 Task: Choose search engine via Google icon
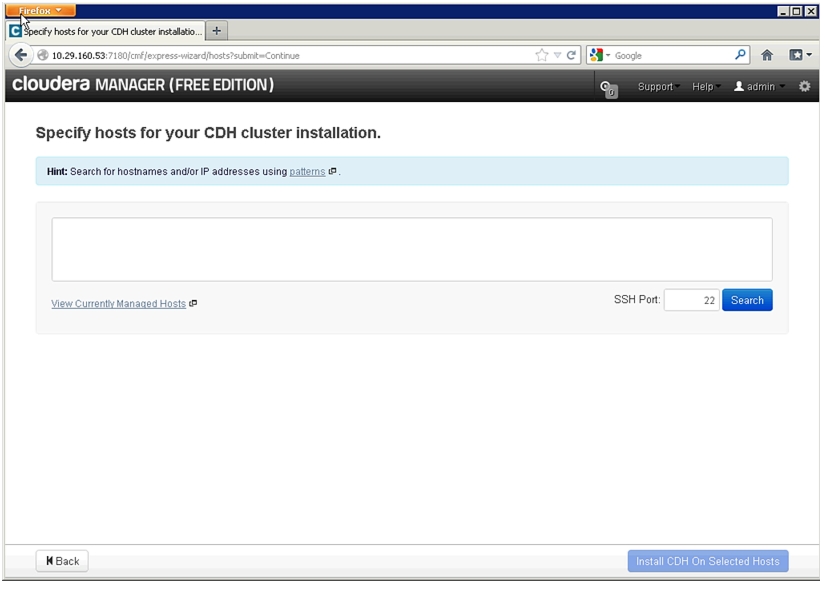[x=599, y=55]
